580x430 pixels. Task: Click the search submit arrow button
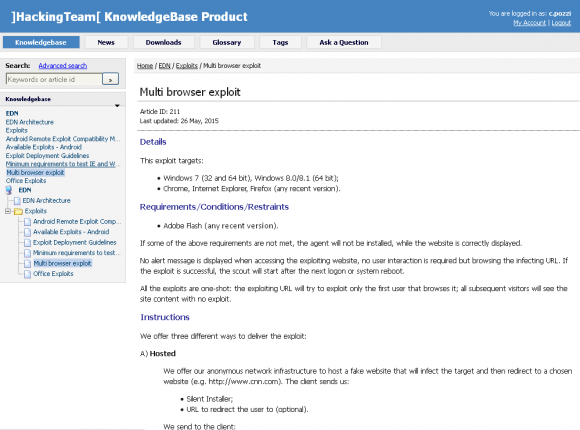point(110,79)
